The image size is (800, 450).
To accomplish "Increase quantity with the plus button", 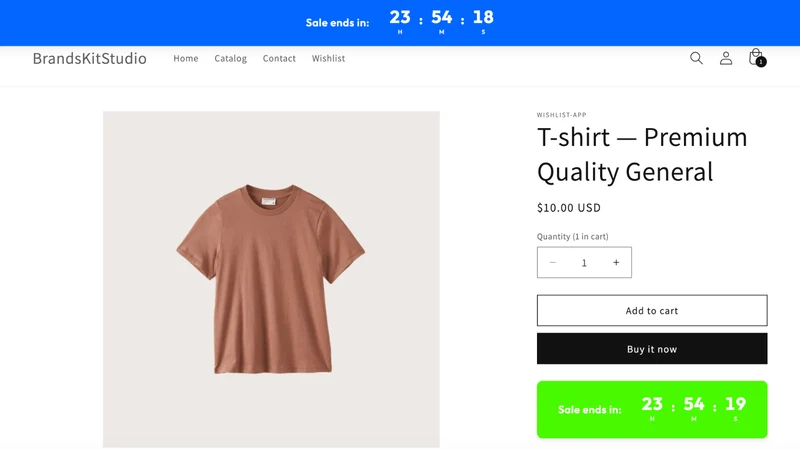I will [616, 262].
